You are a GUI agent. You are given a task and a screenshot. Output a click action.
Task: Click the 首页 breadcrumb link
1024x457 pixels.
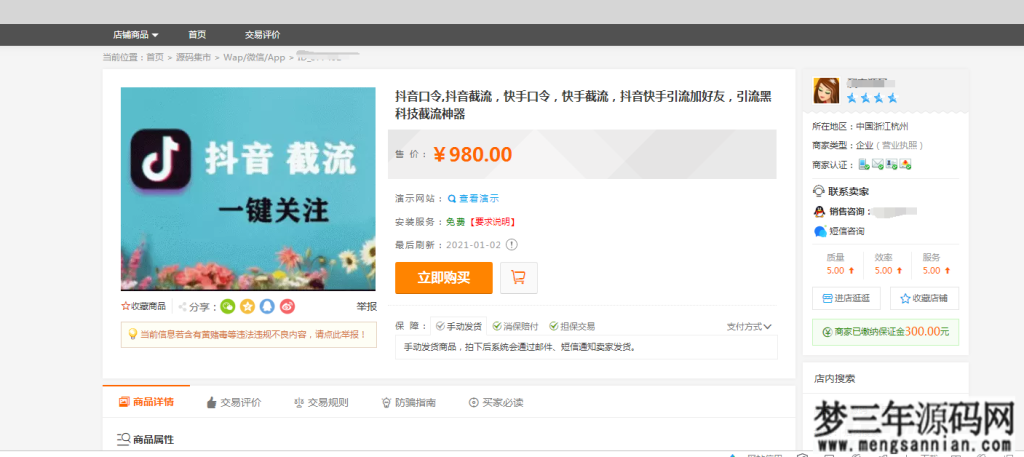(x=155, y=57)
